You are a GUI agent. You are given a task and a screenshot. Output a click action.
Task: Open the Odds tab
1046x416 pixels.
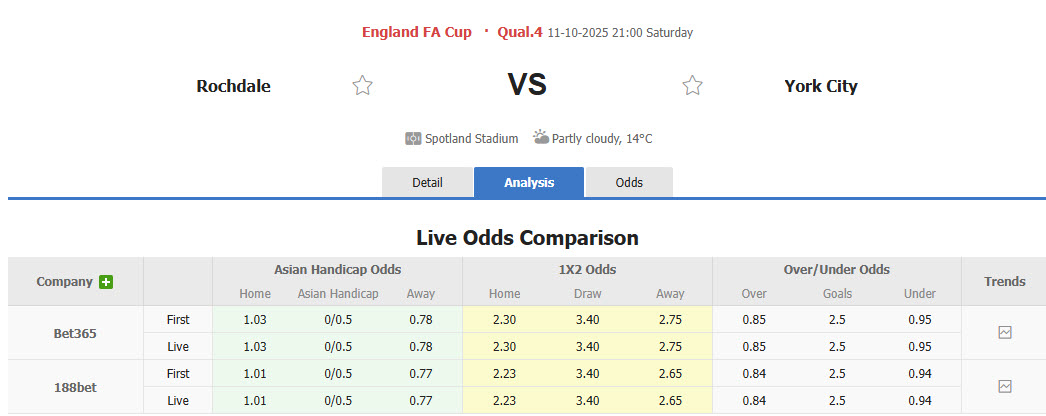[x=629, y=182]
